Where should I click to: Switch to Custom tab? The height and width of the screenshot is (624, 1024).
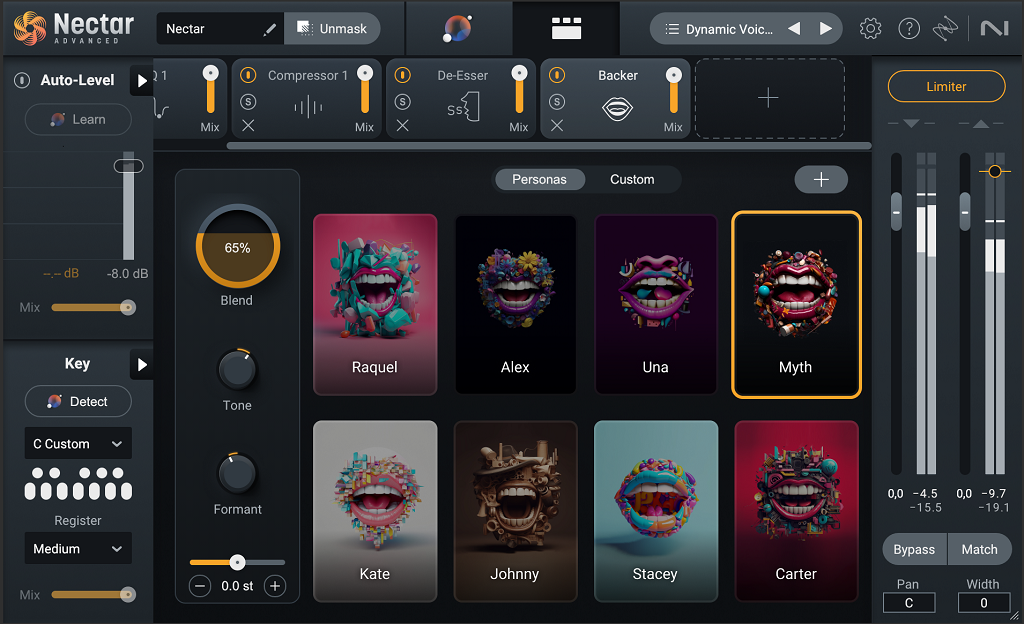pyautogui.click(x=632, y=179)
